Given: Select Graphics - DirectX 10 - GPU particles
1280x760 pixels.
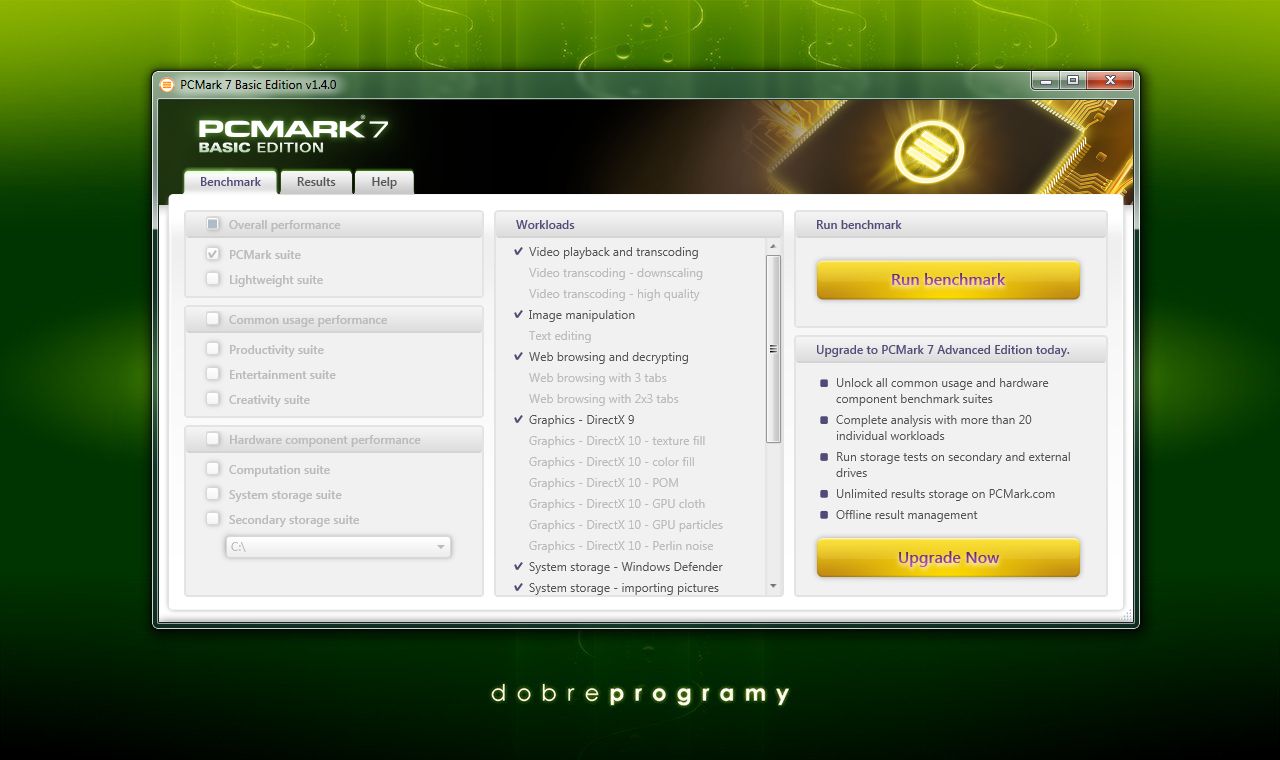Looking at the screenshot, I should click(x=625, y=525).
